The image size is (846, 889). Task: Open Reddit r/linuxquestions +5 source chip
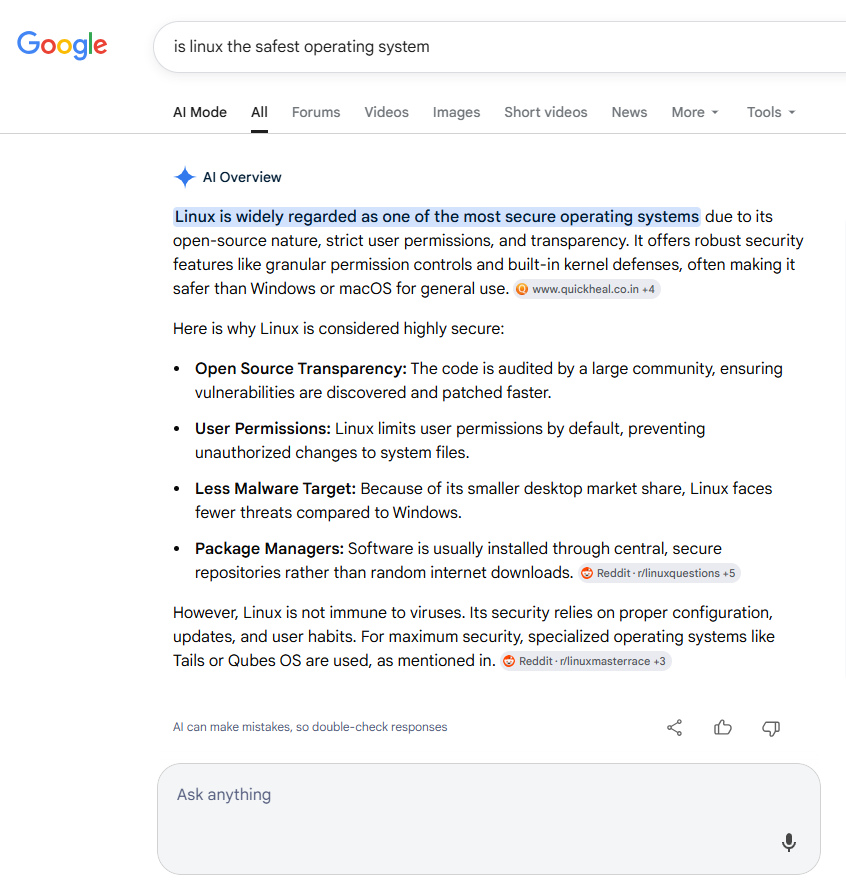tap(659, 573)
